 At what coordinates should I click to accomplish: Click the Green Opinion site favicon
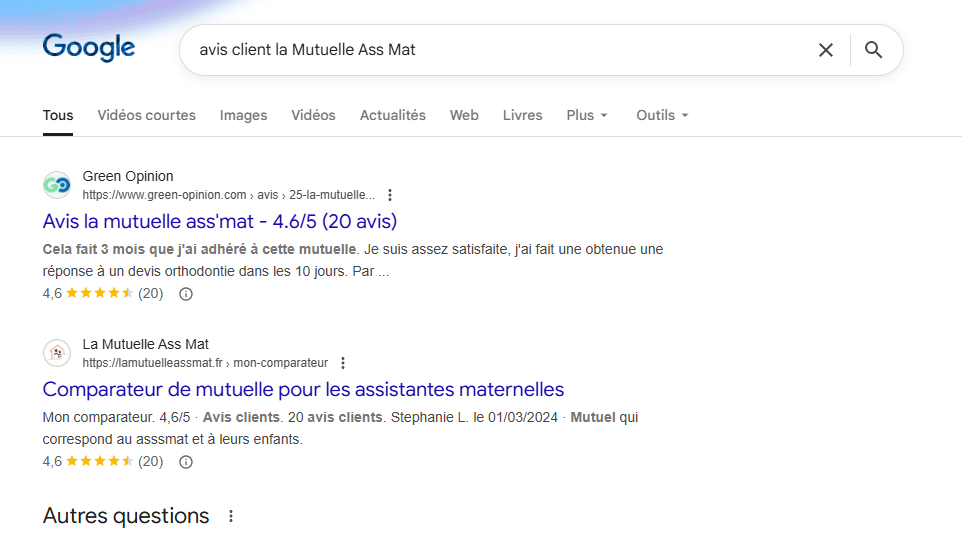coord(57,185)
